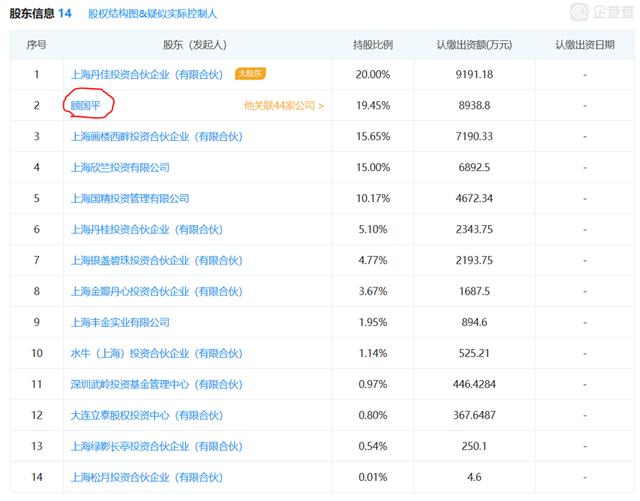Open 水牛（上海）投资合伙企业 link
The height and width of the screenshot is (501, 640).
157,353
